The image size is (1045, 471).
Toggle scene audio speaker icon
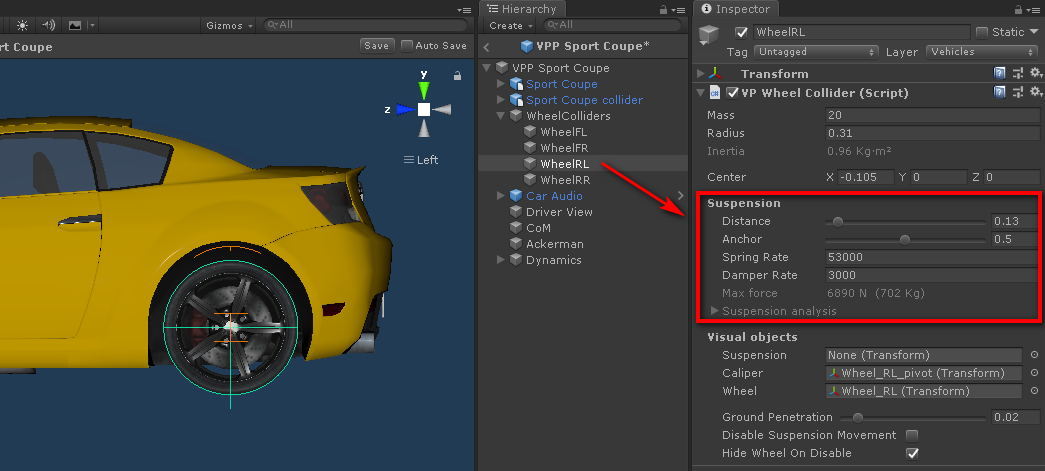coord(48,25)
